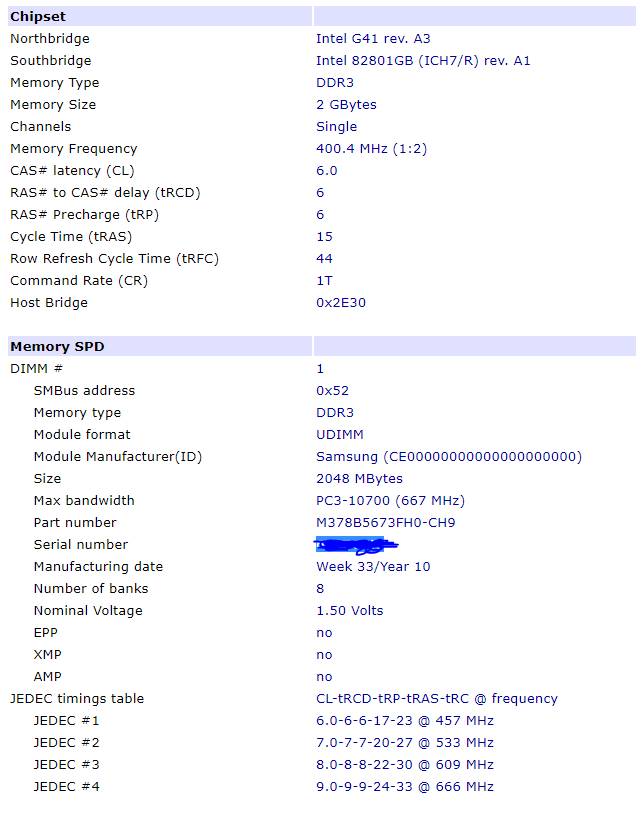The height and width of the screenshot is (814, 636).
Task: Select the Northbridge value Intel G41
Action: (373, 38)
